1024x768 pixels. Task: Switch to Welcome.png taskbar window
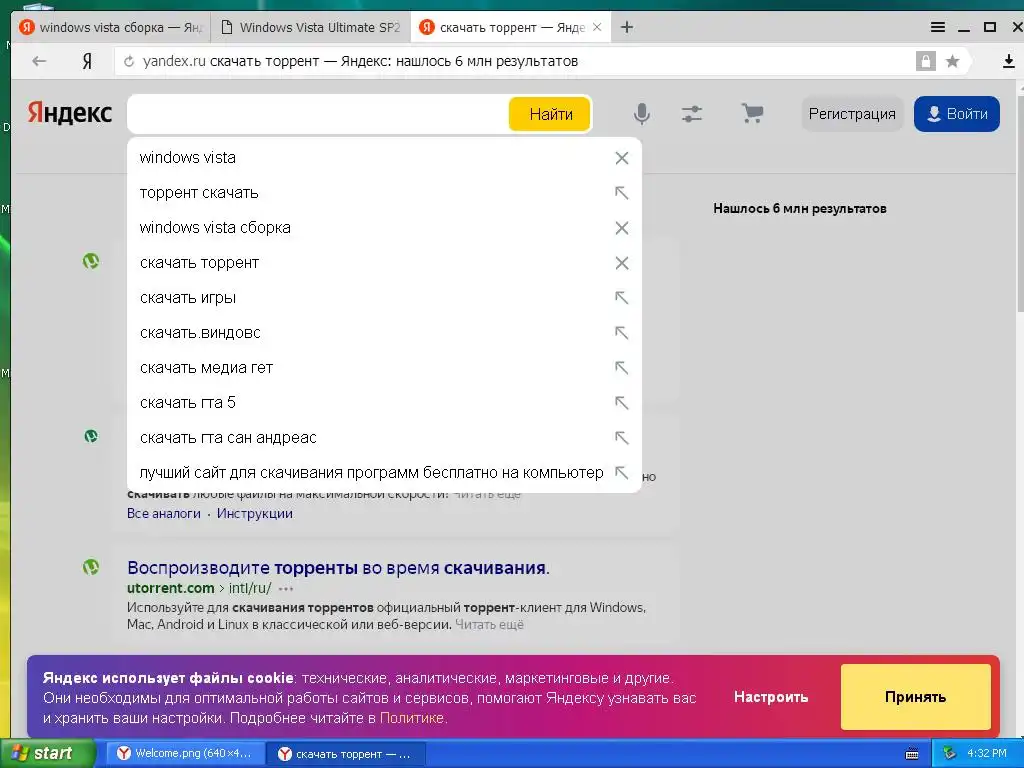pos(185,754)
